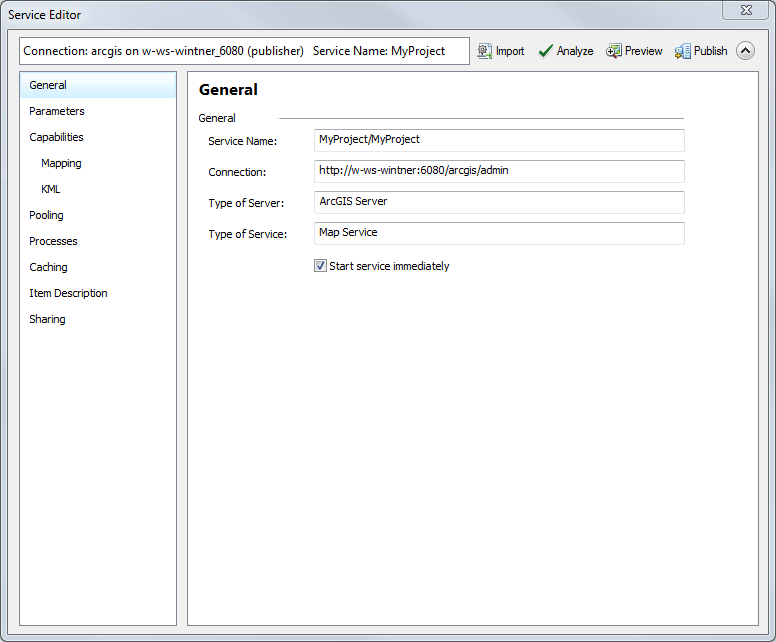The width and height of the screenshot is (776, 642).
Task: Click the bold General page heading
Action: (228, 90)
